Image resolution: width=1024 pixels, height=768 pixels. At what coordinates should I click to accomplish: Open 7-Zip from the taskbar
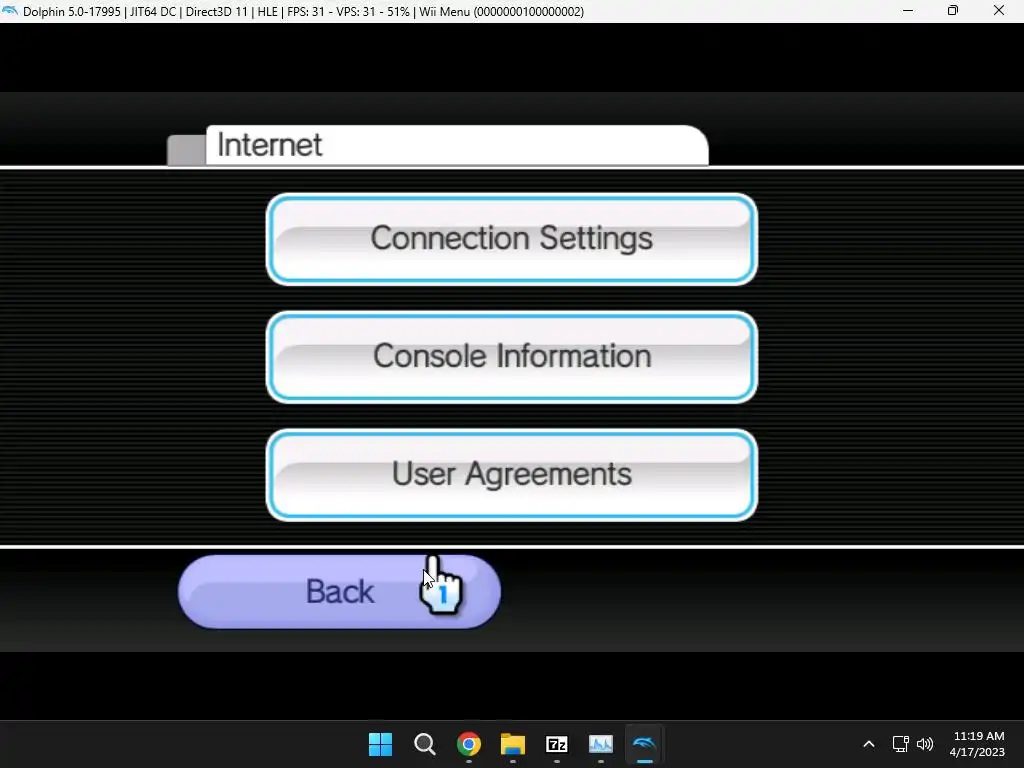(x=556, y=744)
